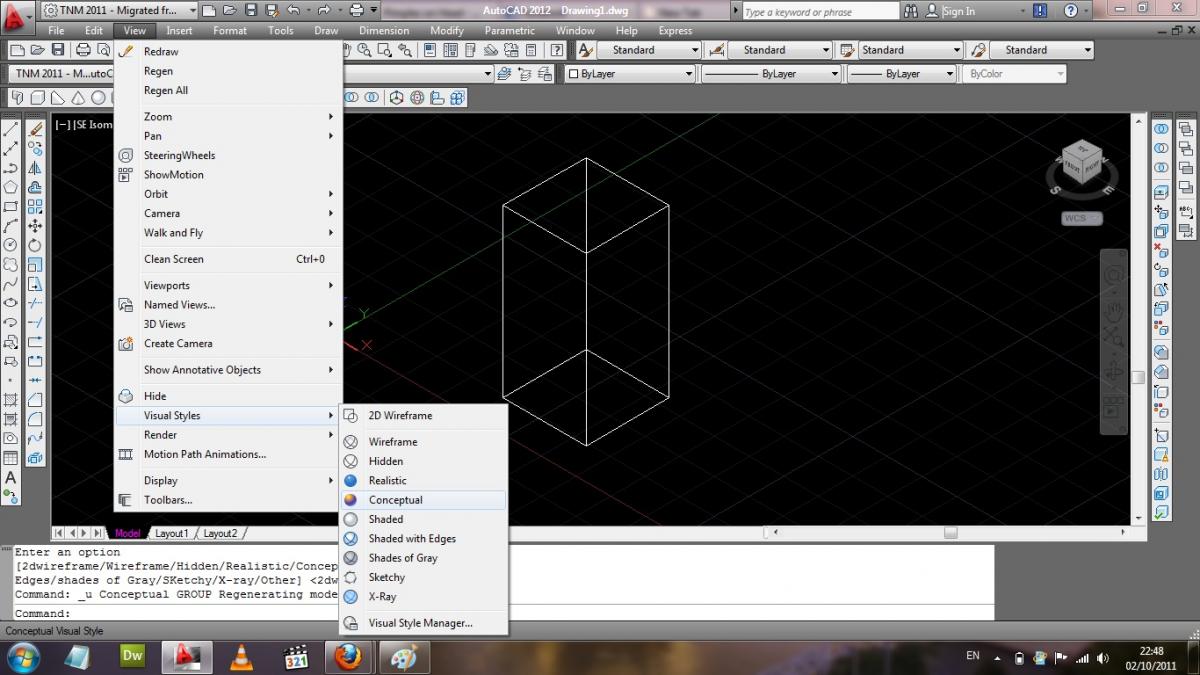This screenshot has height=675, width=1200.
Task: Click the Save icon in Quick Access toolbar
Action: [x=250, y=11]
